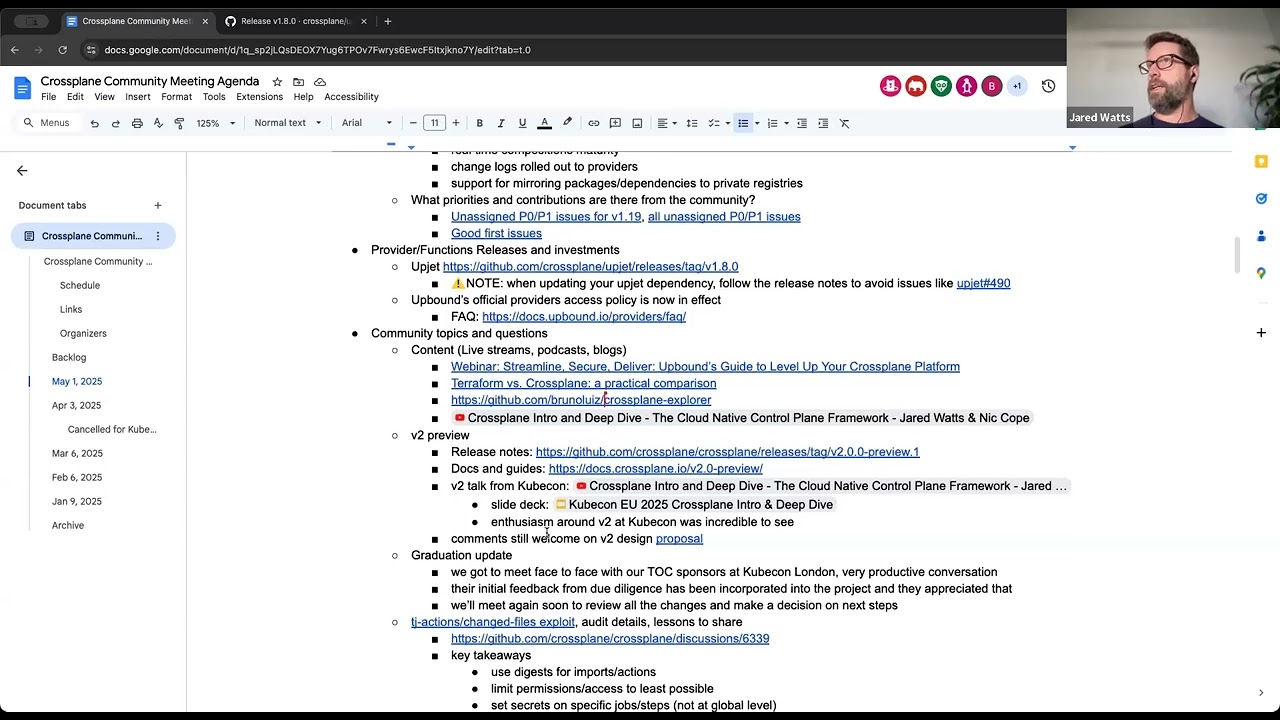
Task: Open the v2 design proposal link
Action: coord(679,539)
